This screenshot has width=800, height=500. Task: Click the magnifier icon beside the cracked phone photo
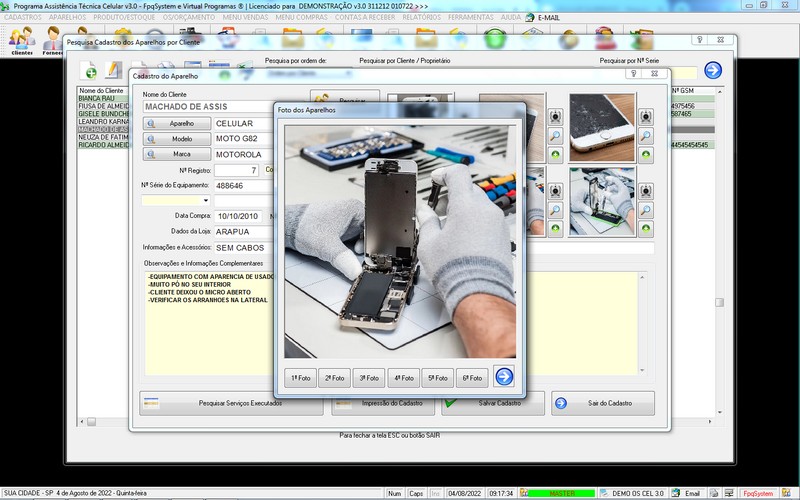point(646,136)
